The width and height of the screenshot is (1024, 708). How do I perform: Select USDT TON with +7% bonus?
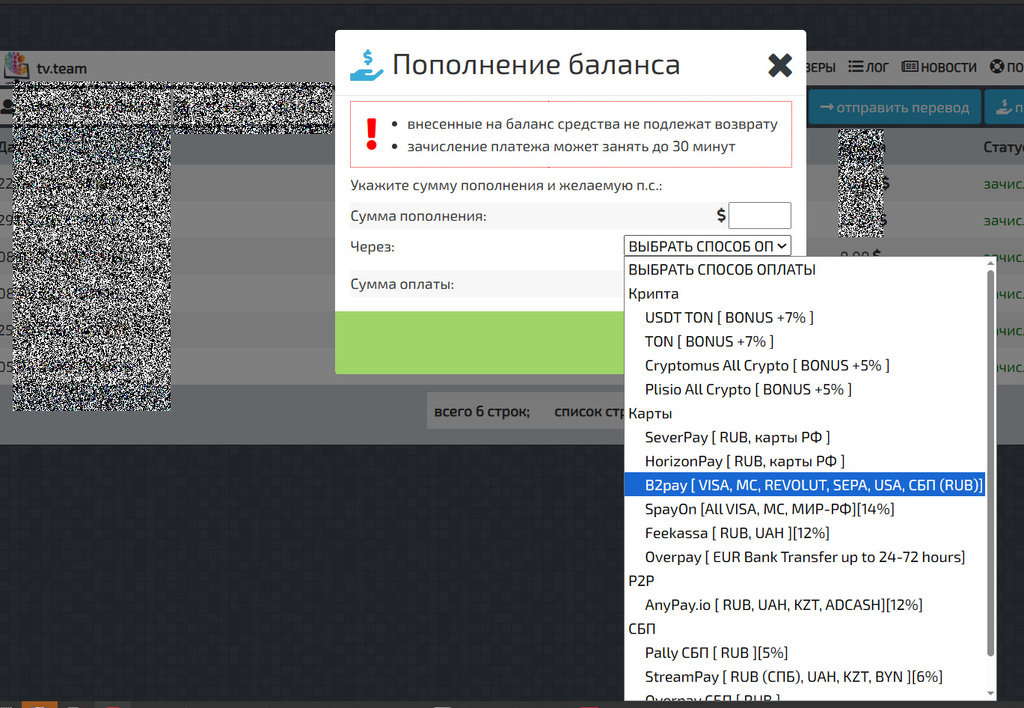point(729,317)
